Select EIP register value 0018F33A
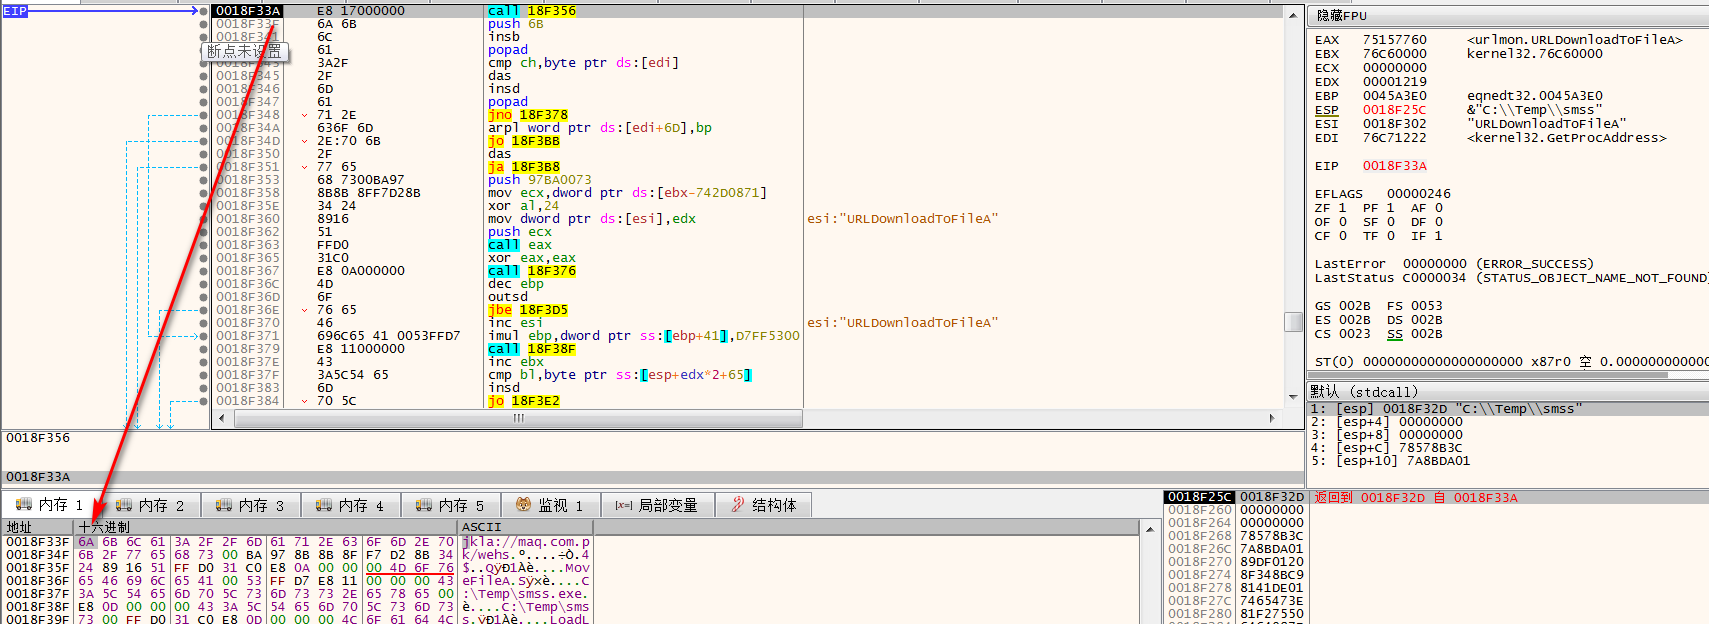Screen dimensions: 1709x624 [x=1395, y=166]
